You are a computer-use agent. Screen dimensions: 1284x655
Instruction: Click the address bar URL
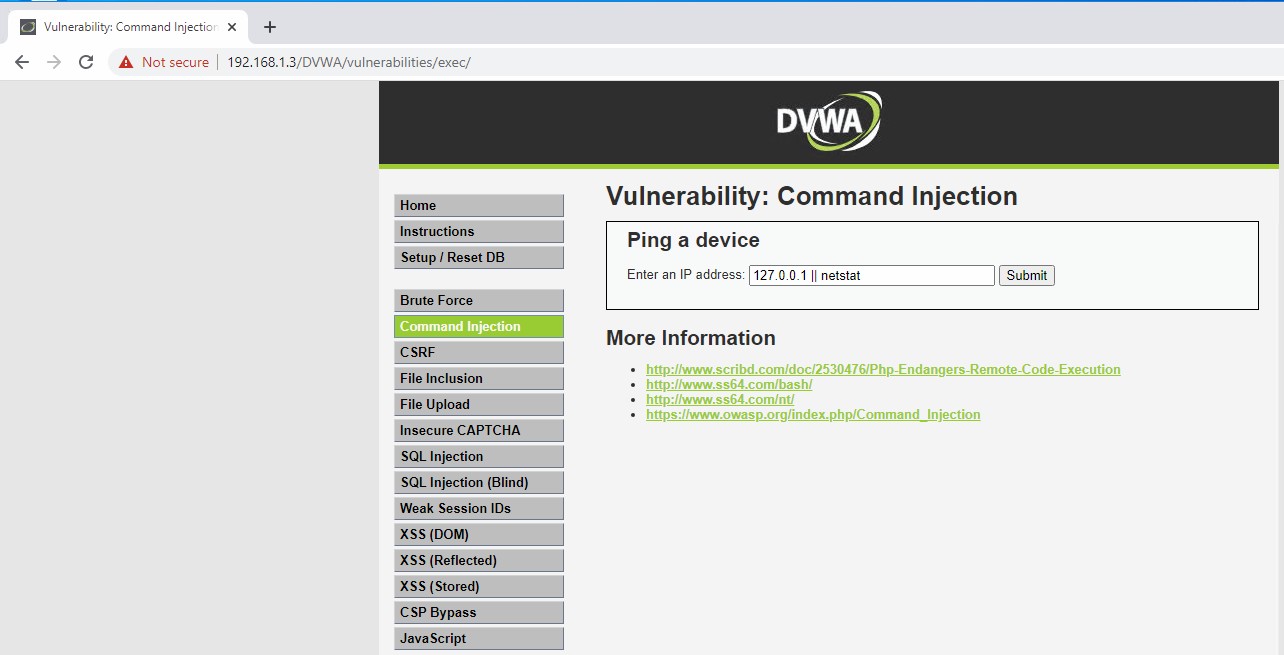pos(348,62)
